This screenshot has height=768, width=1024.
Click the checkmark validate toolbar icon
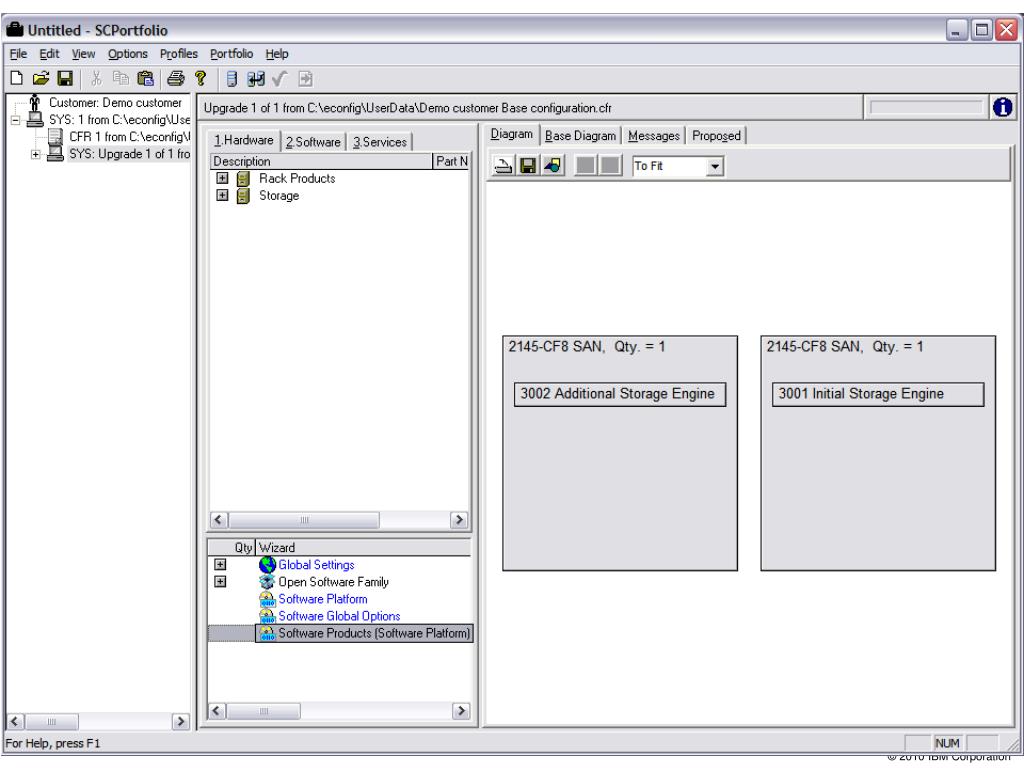(x=280, y=79)
